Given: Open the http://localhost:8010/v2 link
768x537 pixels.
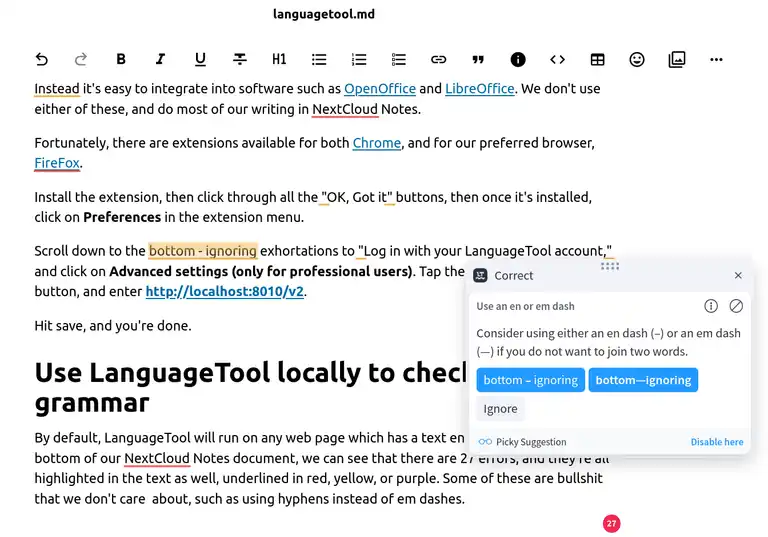Looking at the screenshot, I should (224, 292).
